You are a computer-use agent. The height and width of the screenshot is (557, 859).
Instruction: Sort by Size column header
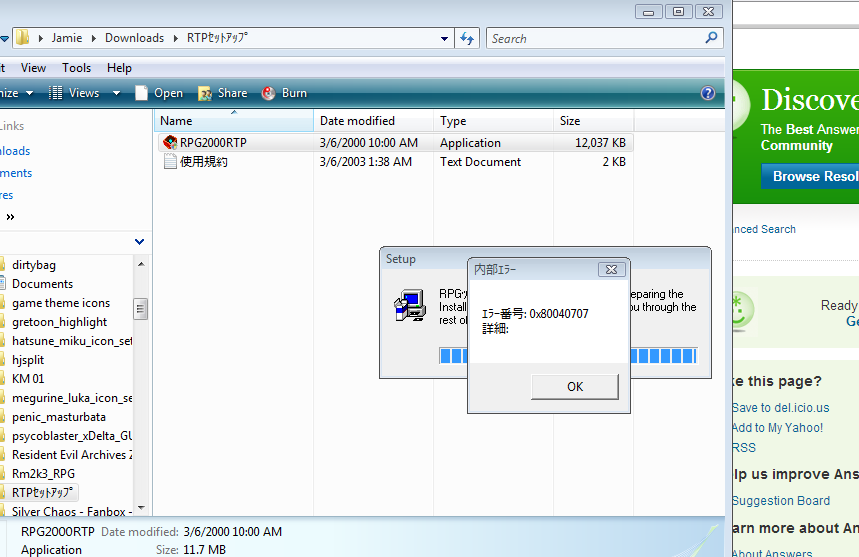pos(593,120)
